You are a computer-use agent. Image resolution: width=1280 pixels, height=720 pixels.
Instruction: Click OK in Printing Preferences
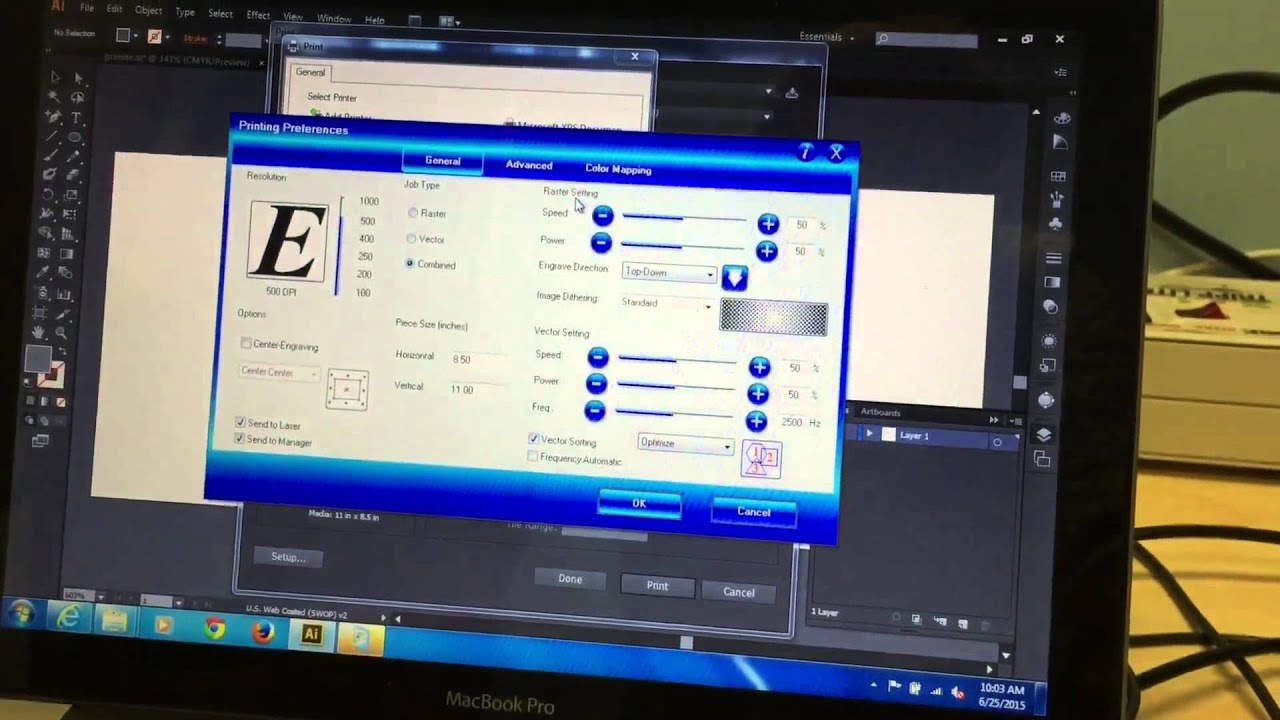click(x=639, y=504)
